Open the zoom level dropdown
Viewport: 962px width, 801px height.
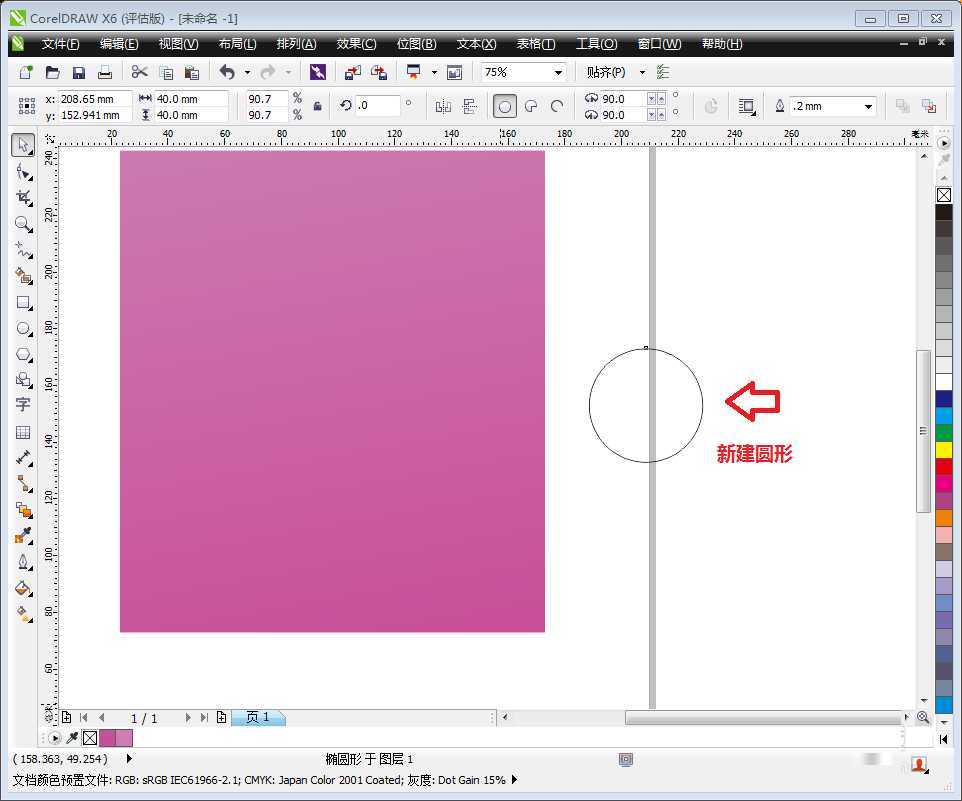click(557, 72)
